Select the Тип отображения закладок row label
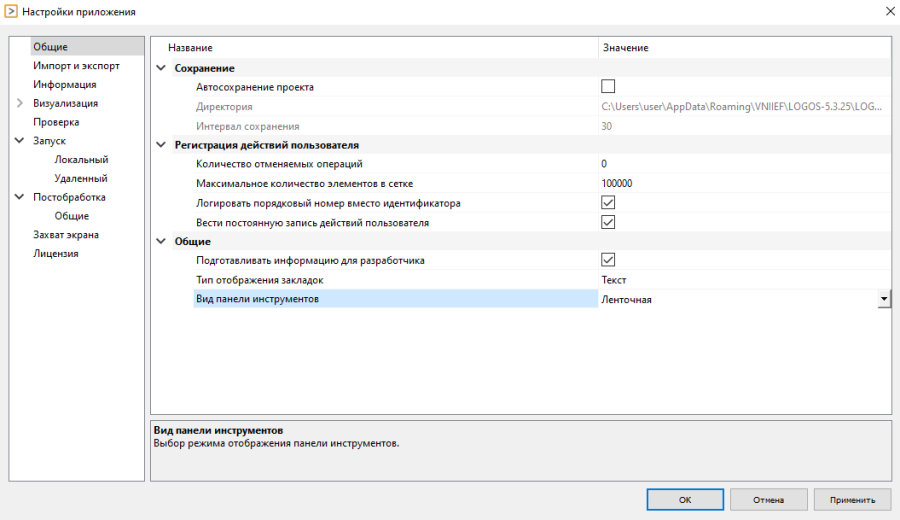This screenshot has width=900, height=520. pyautogui.click(x=259, y=280)
